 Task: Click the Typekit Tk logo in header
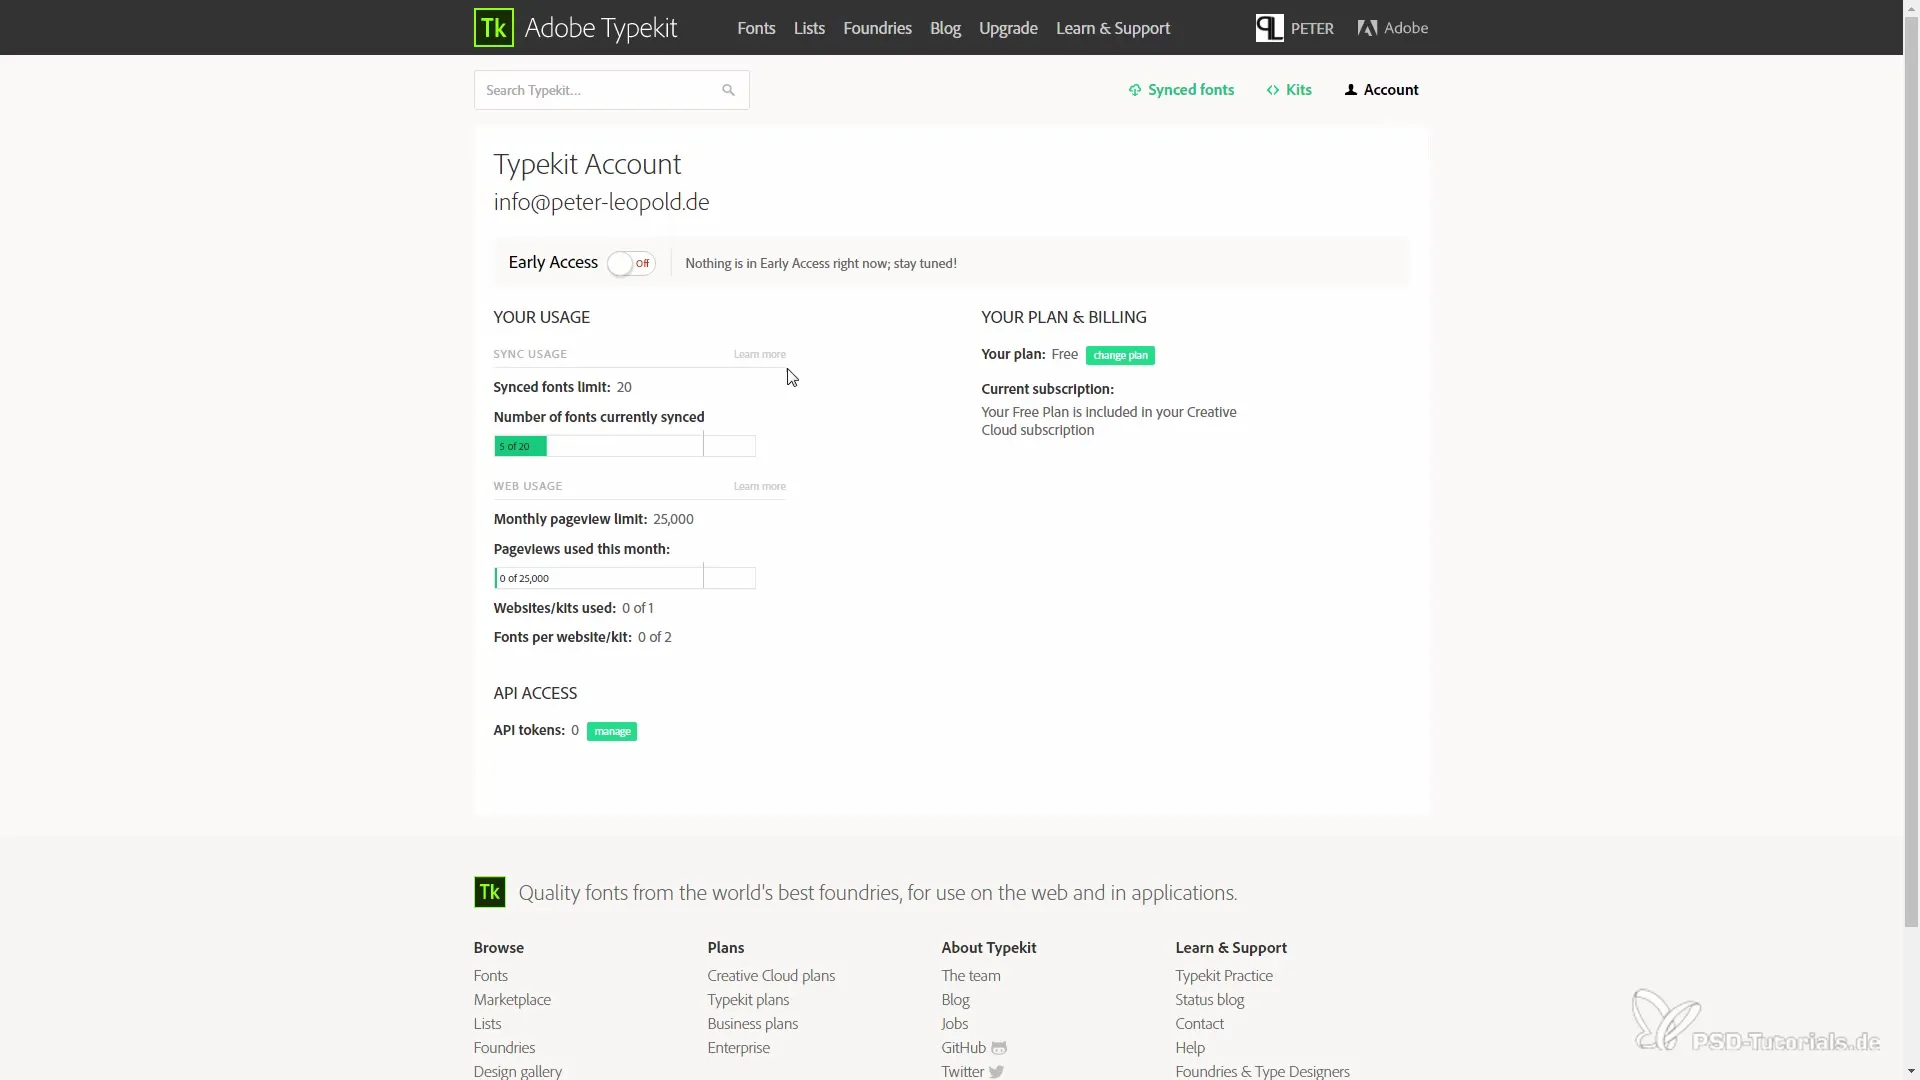point(494,28)
